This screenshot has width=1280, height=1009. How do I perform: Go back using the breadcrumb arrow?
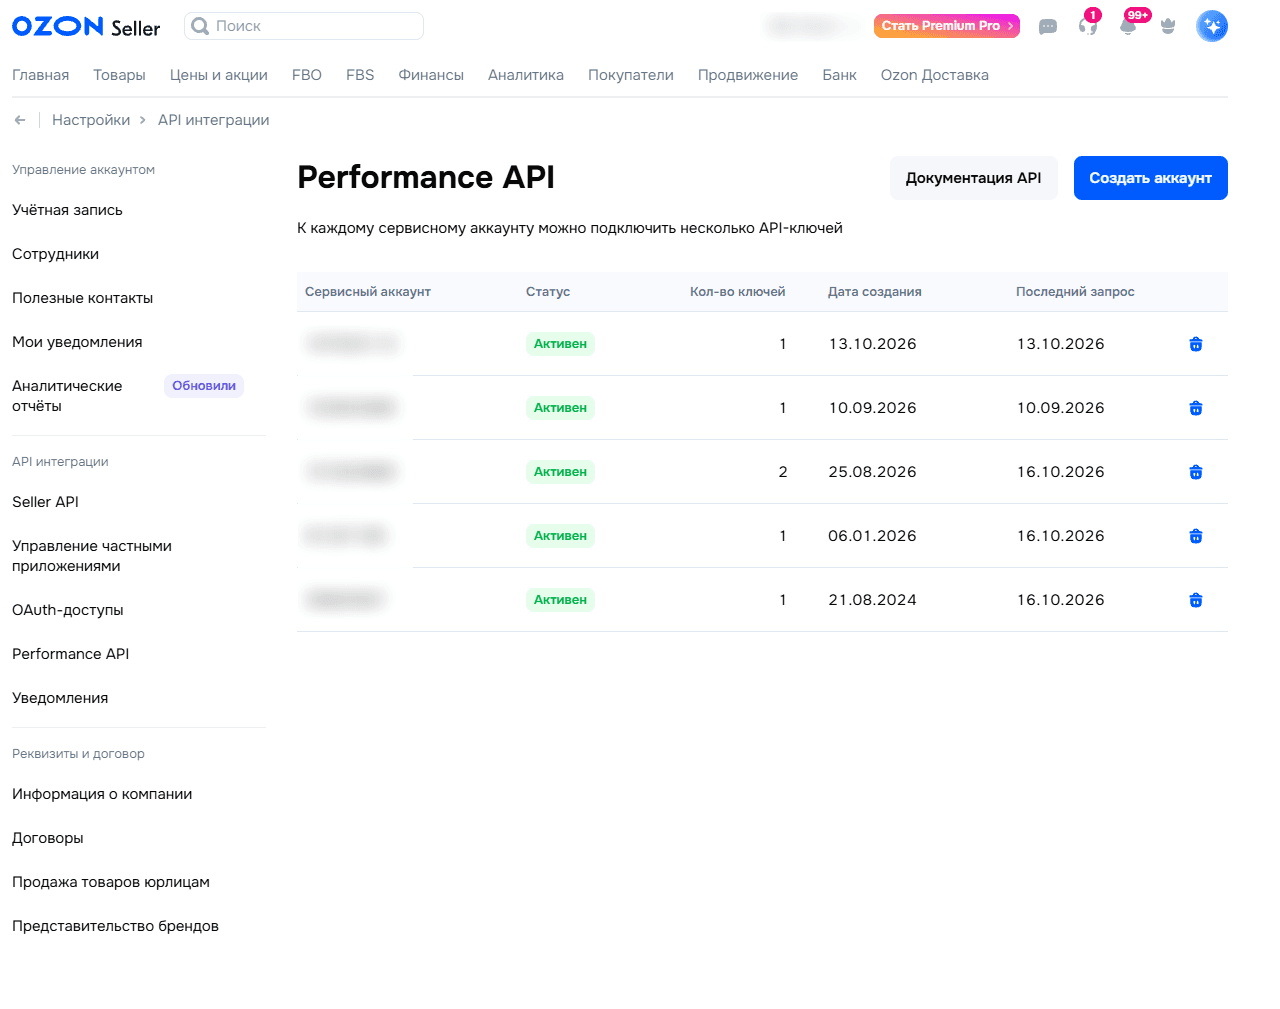pyautogui.click(x=20, y=120)
